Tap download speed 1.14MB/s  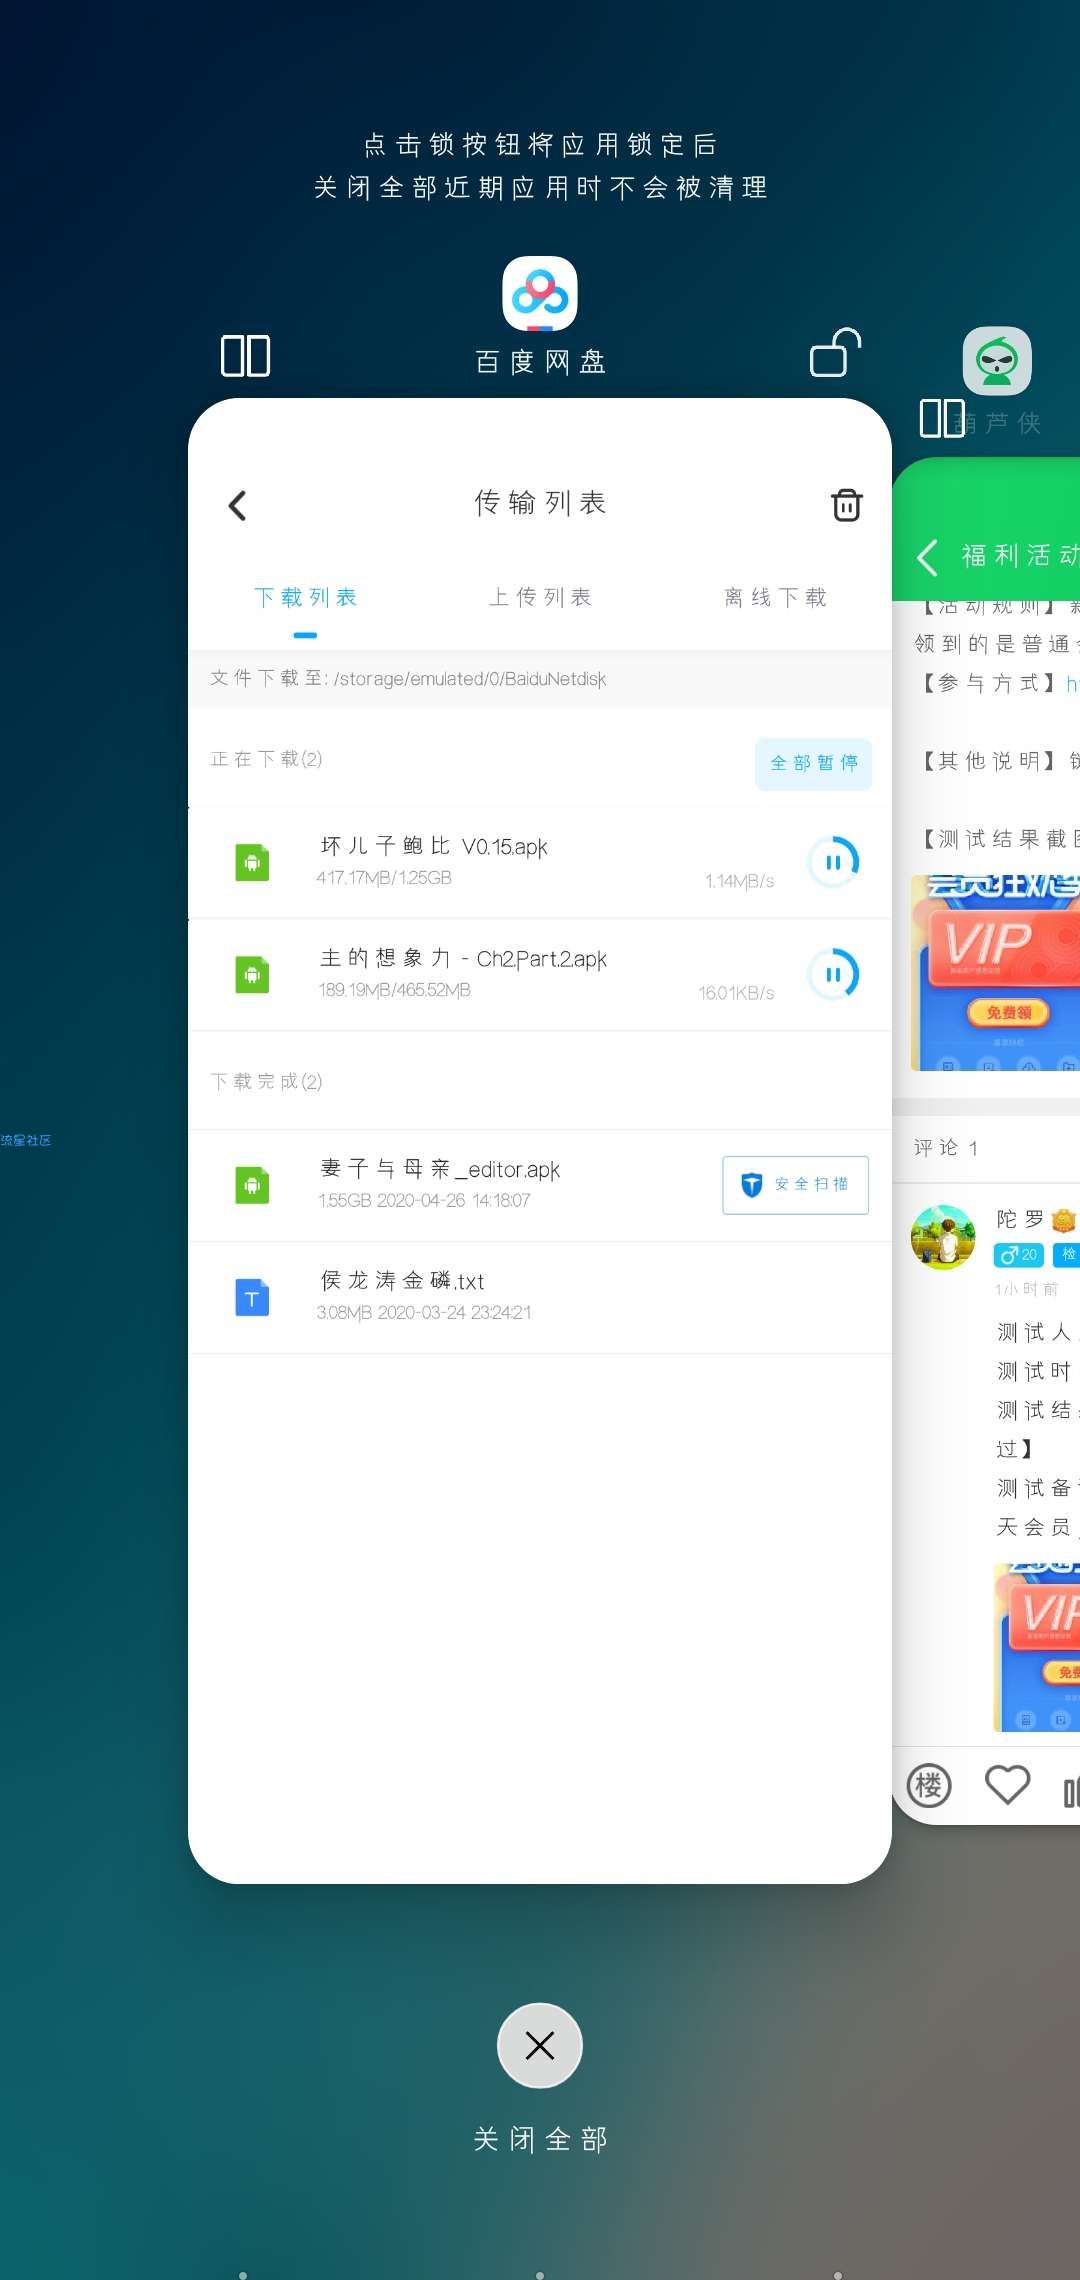pos(740,881)
